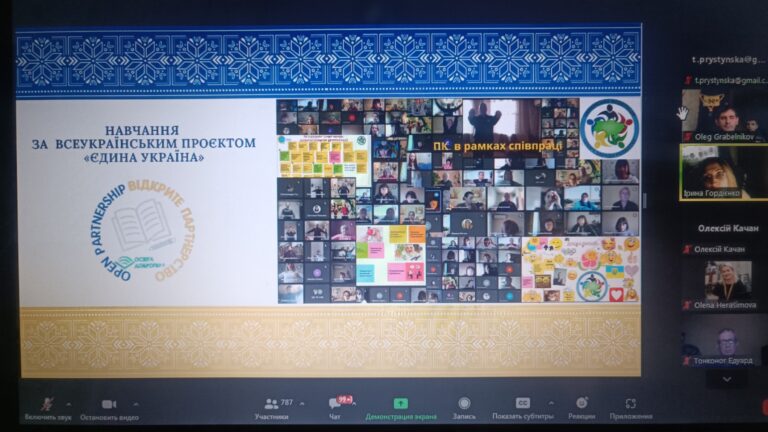Click the '«ЄДИНА УКРАЇНА»' text on the slide

click(143, 158)
